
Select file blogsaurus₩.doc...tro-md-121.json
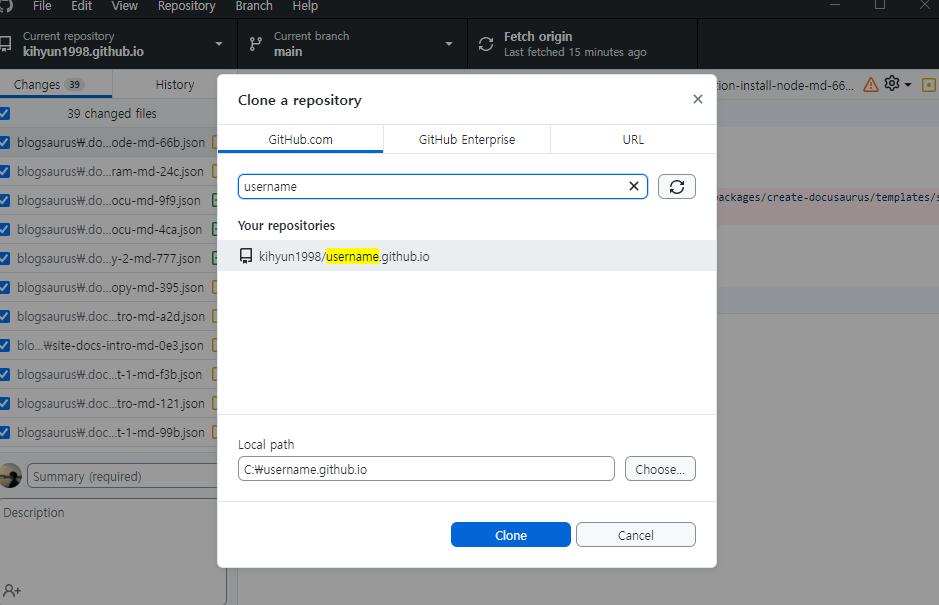click(111, 403)
